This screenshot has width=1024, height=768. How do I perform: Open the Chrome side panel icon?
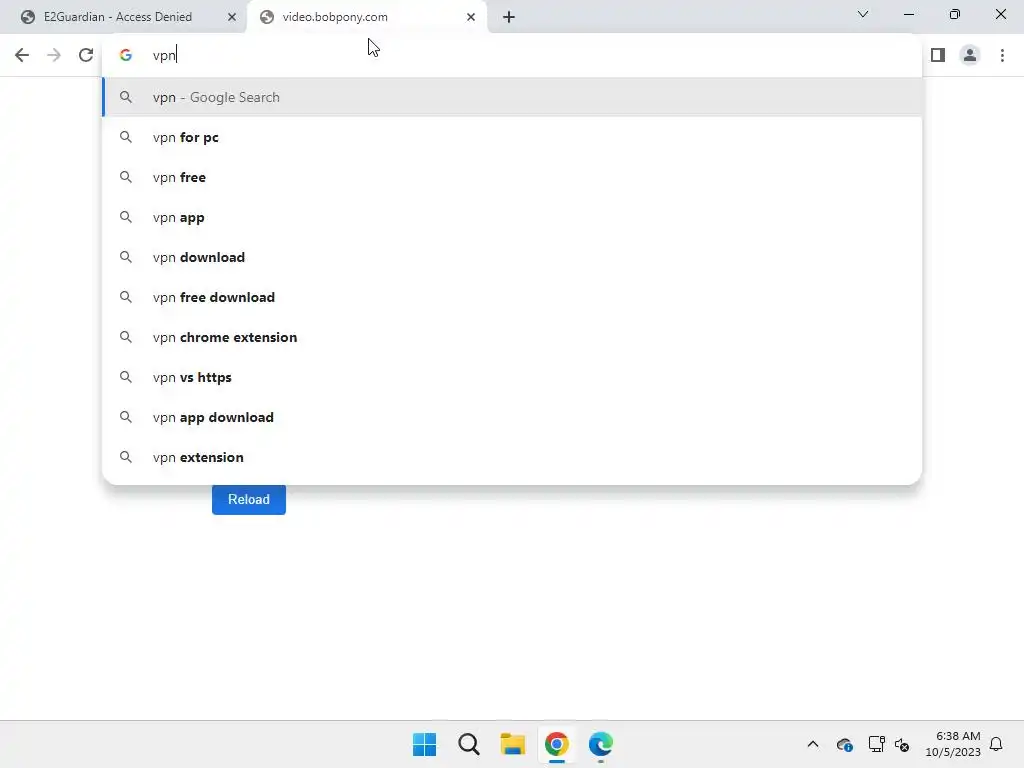(x=938, y=55)
